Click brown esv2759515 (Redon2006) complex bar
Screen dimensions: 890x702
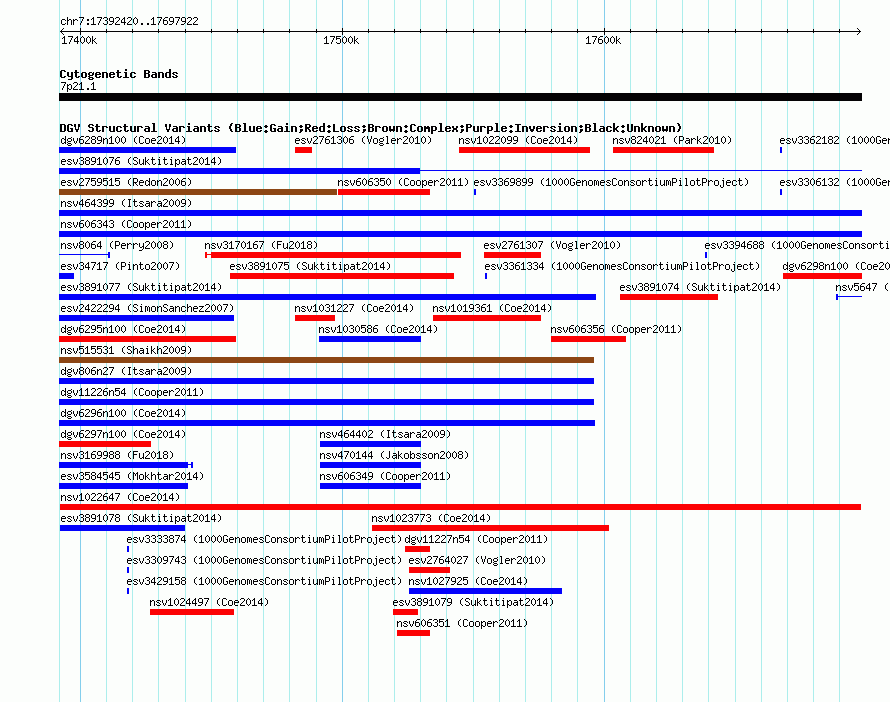tap(198, 192)
